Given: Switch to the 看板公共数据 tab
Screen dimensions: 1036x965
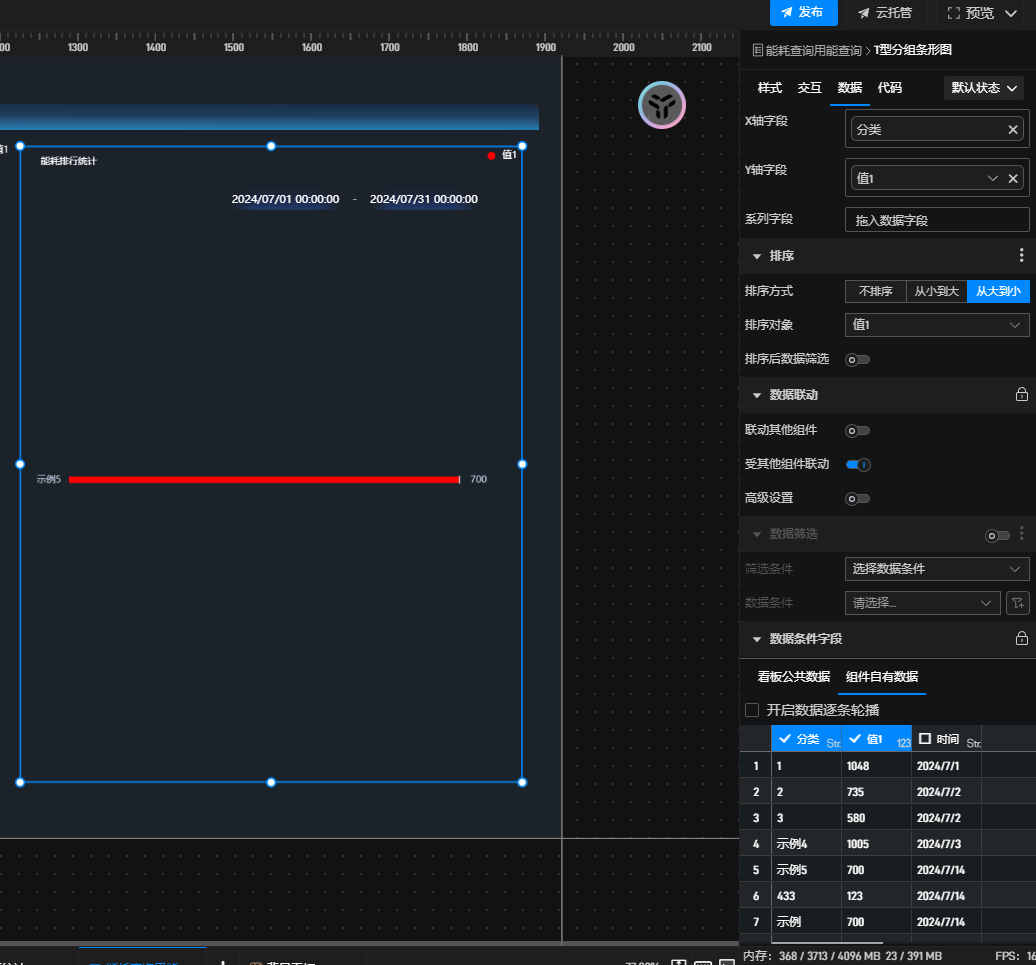Looking at the screenshot, I should click(793, 677).
